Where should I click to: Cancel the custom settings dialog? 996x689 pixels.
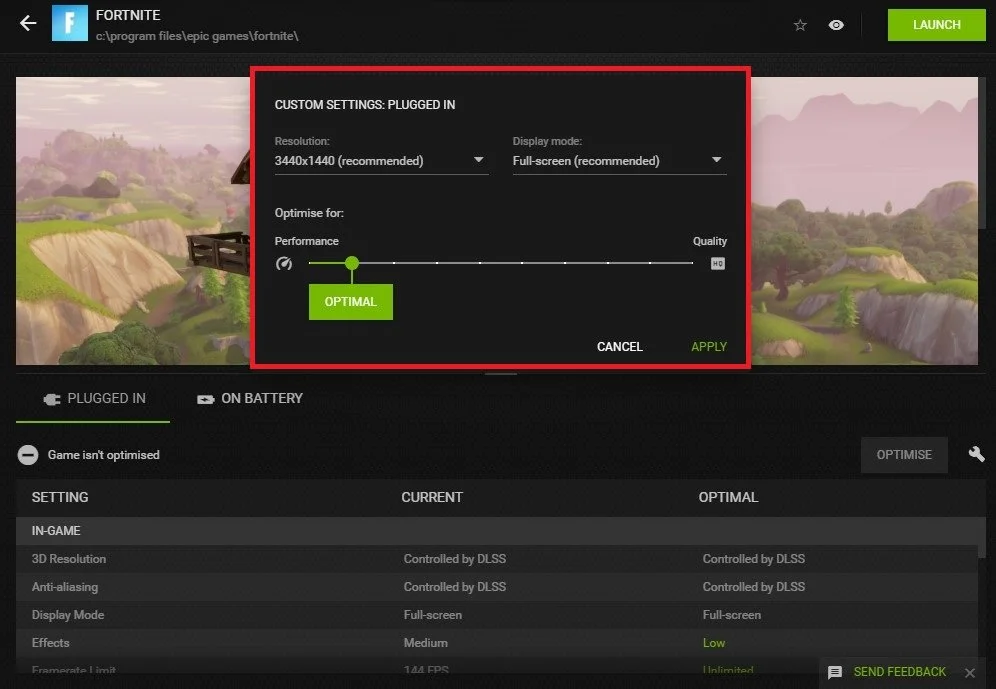pyautogui.click(x=619, y=346)
